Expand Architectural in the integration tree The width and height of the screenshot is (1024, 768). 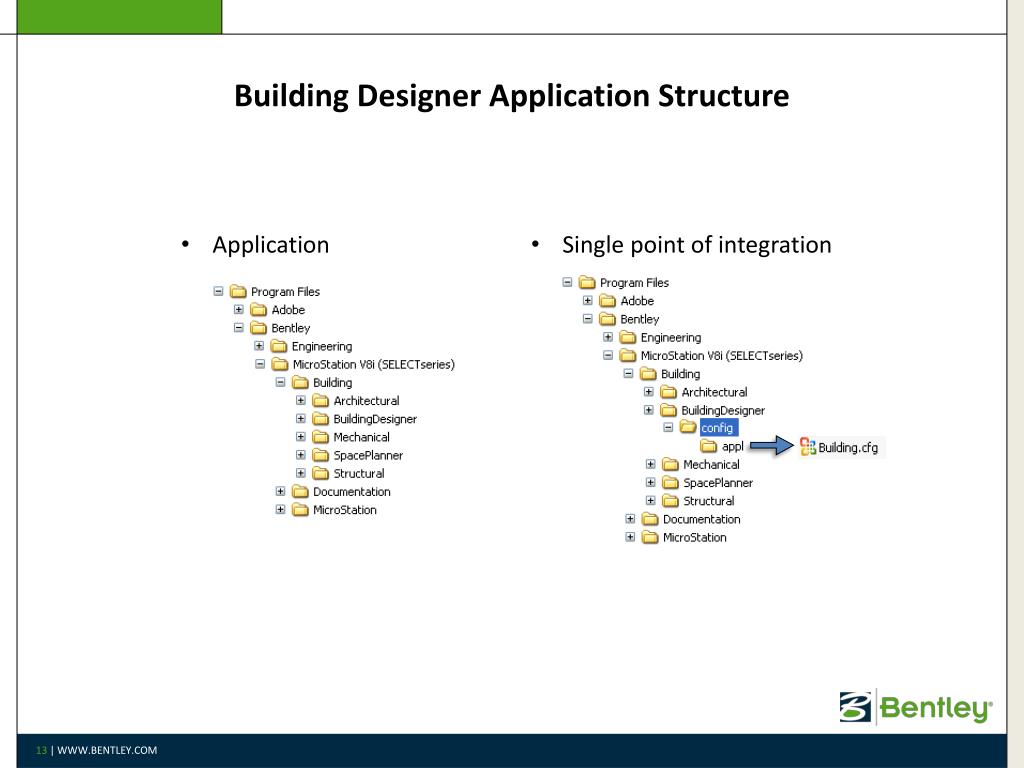[648, 392]
